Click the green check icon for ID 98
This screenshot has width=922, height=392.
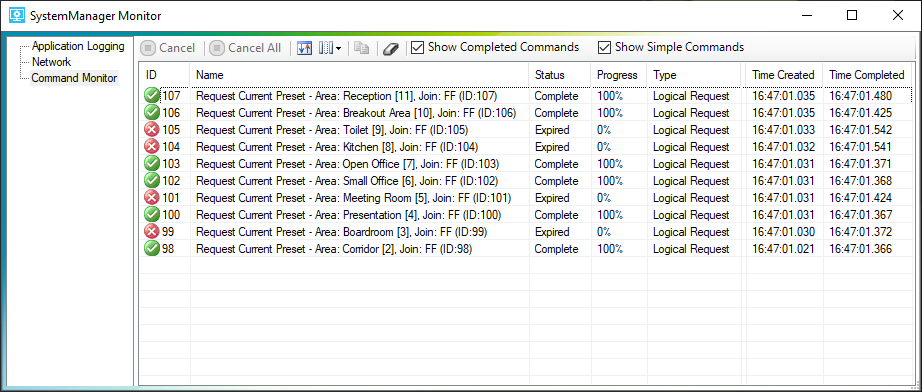[x=152, y=249]
